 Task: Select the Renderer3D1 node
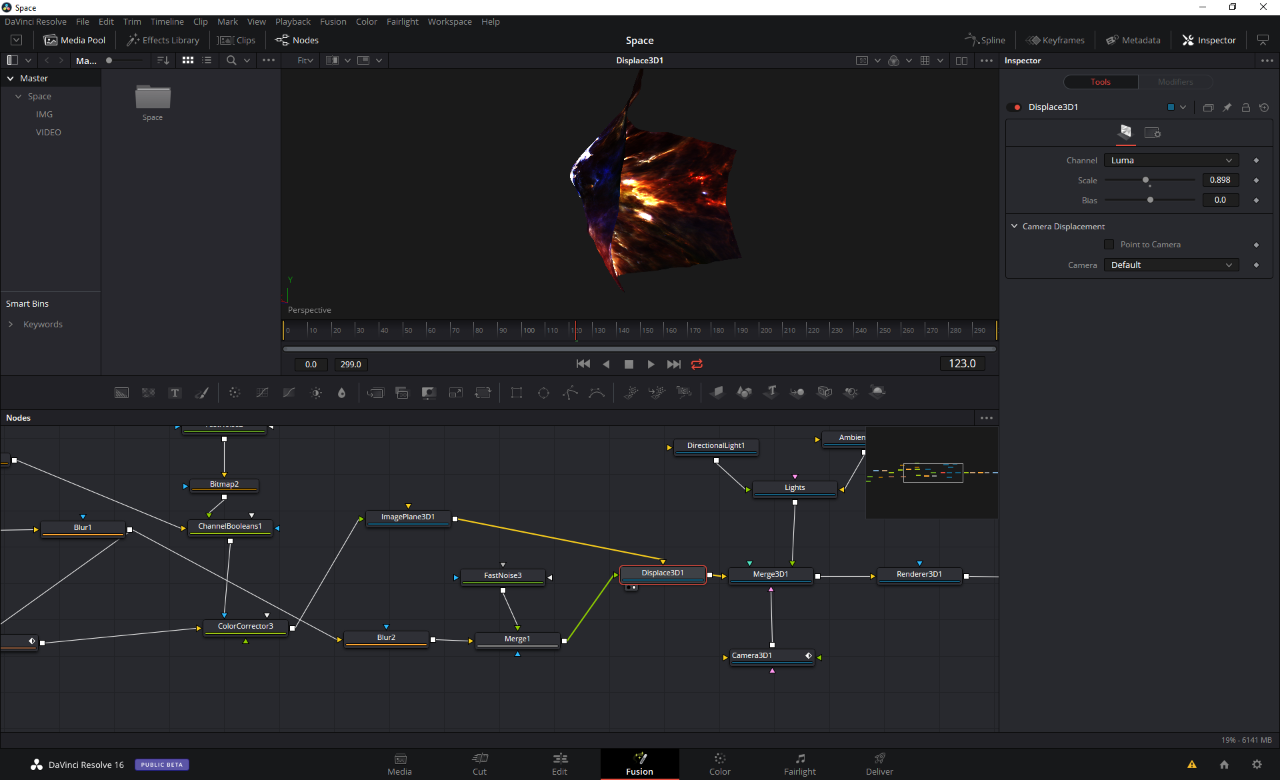click(x=919, y=574)
